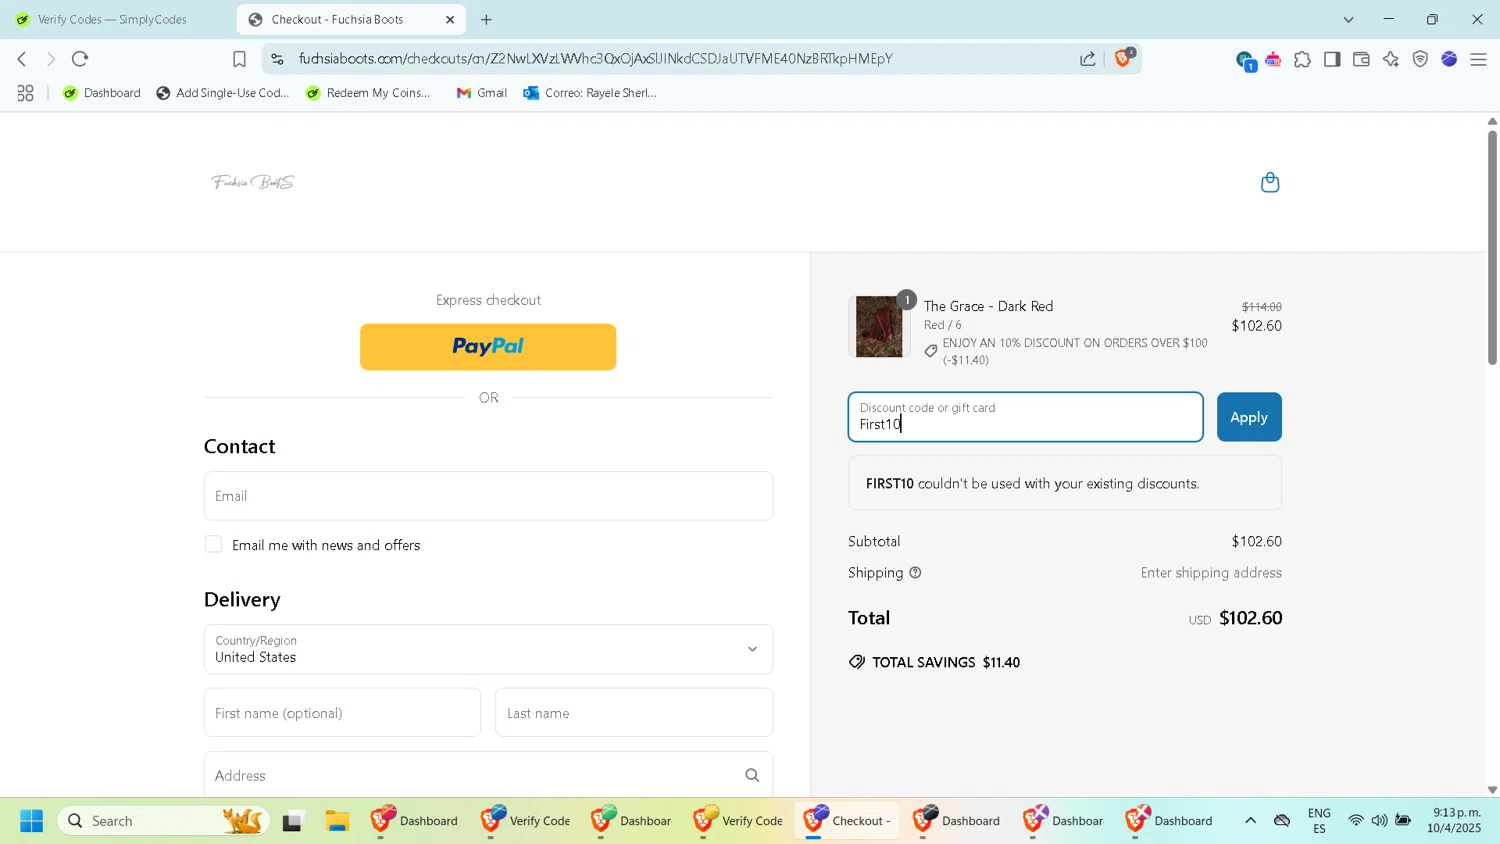Click the address search magnifier icon

pos(752,775)
